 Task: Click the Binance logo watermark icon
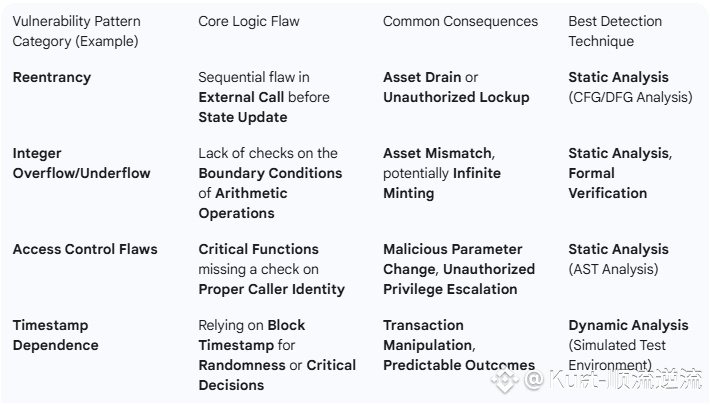point(505,381)
